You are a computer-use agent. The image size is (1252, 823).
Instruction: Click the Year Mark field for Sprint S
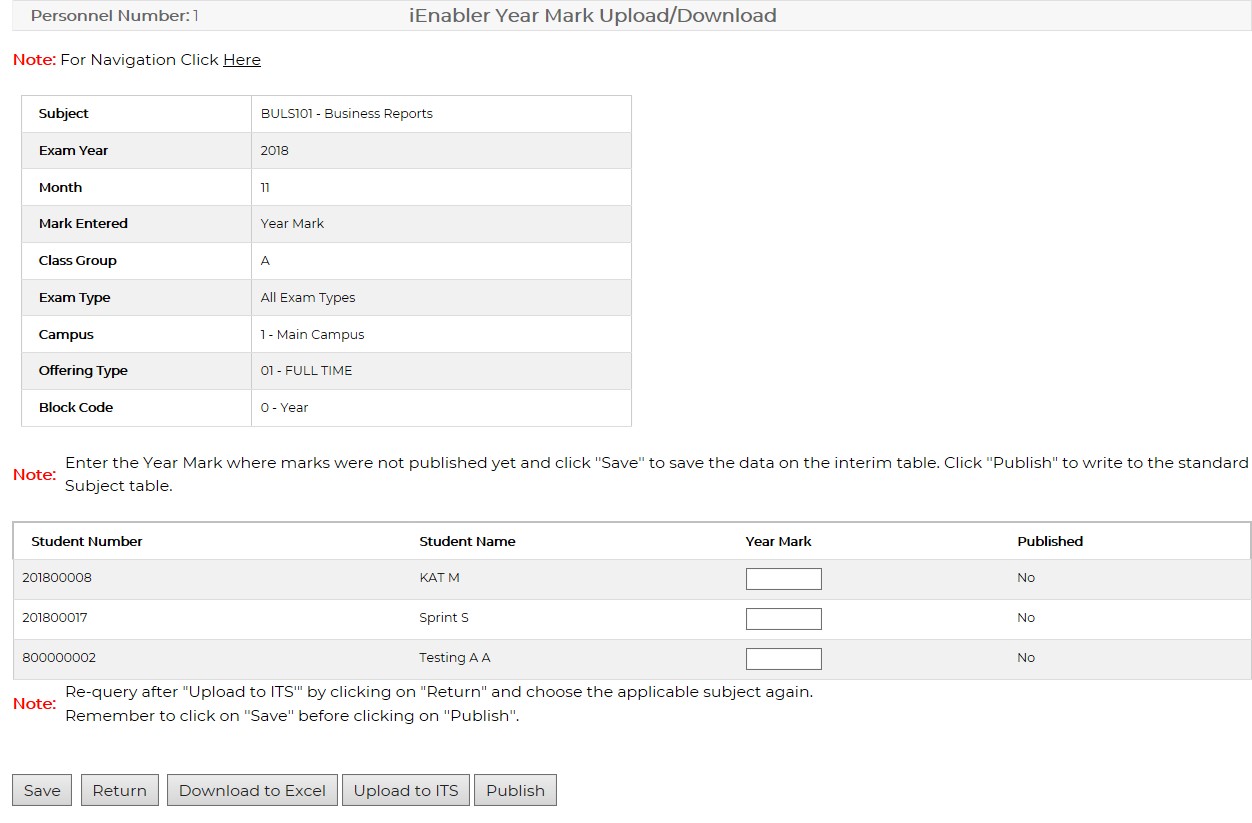[x=784, y=618]
